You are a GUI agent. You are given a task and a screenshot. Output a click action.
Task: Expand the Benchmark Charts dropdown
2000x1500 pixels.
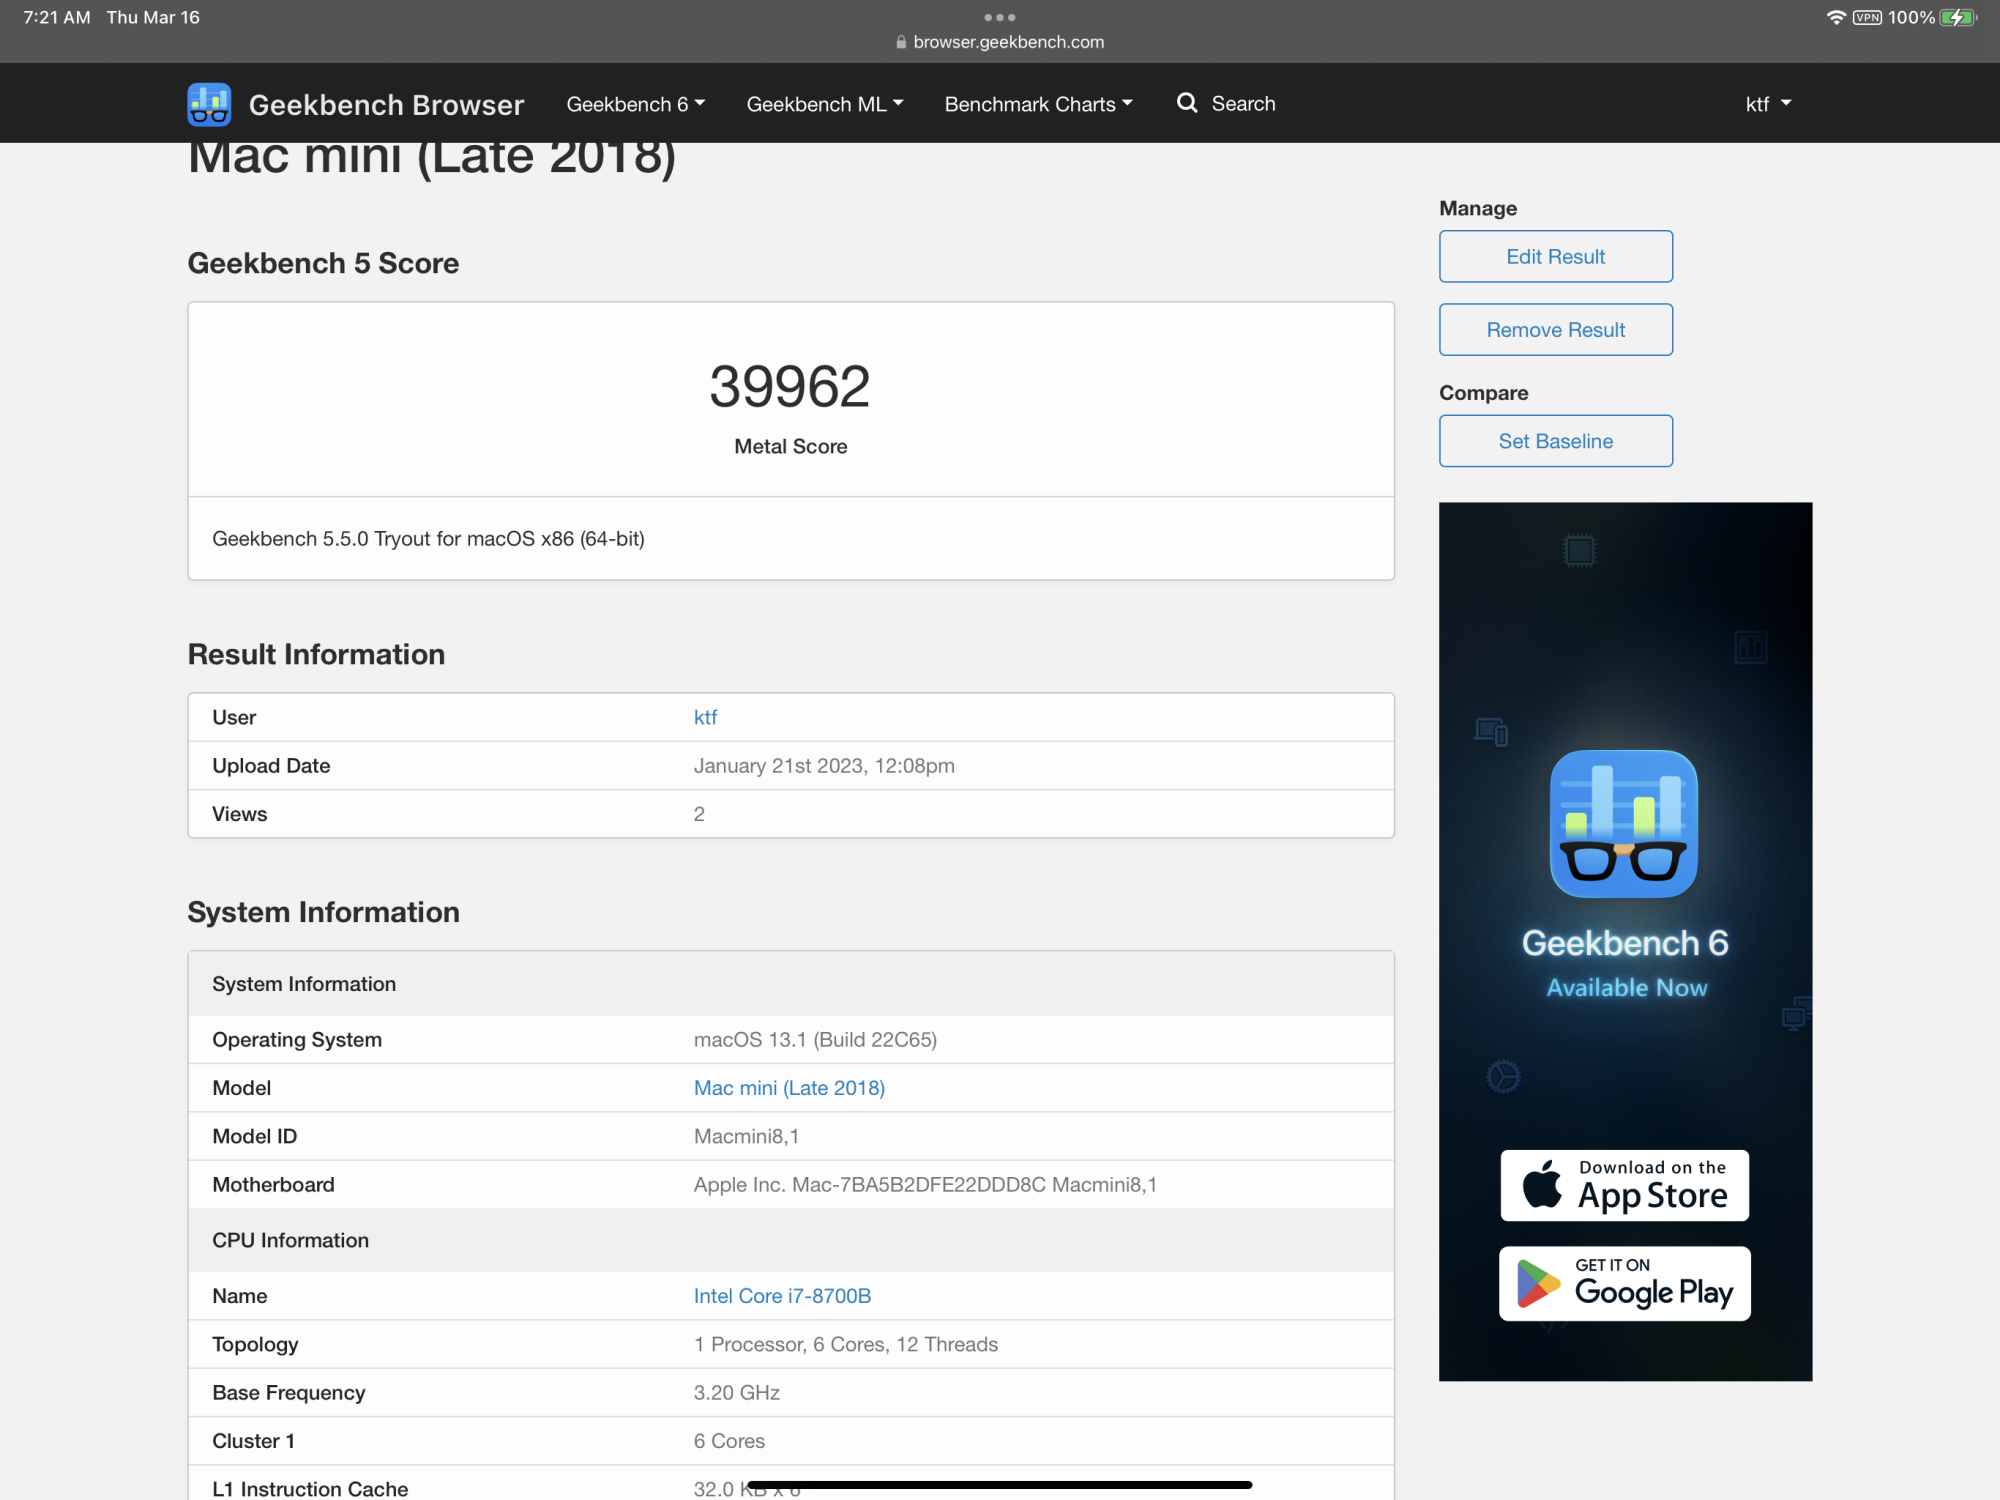click(1038, 104)
